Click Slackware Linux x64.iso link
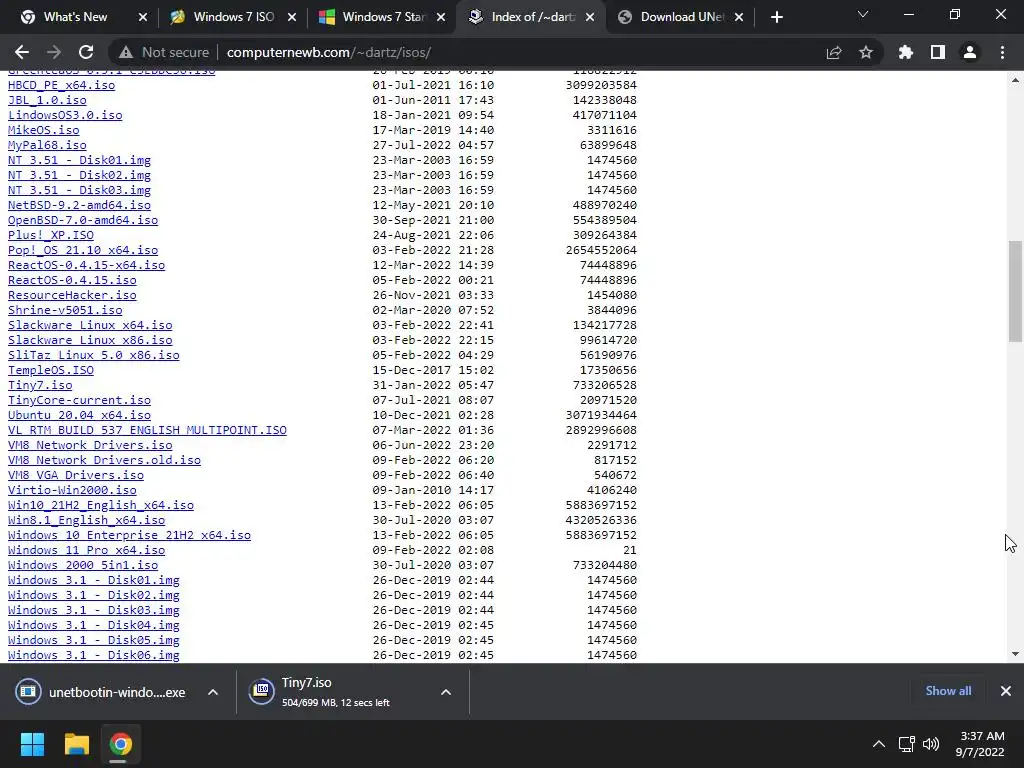This screenshot has height=768, width=1024. coord(90,325)
